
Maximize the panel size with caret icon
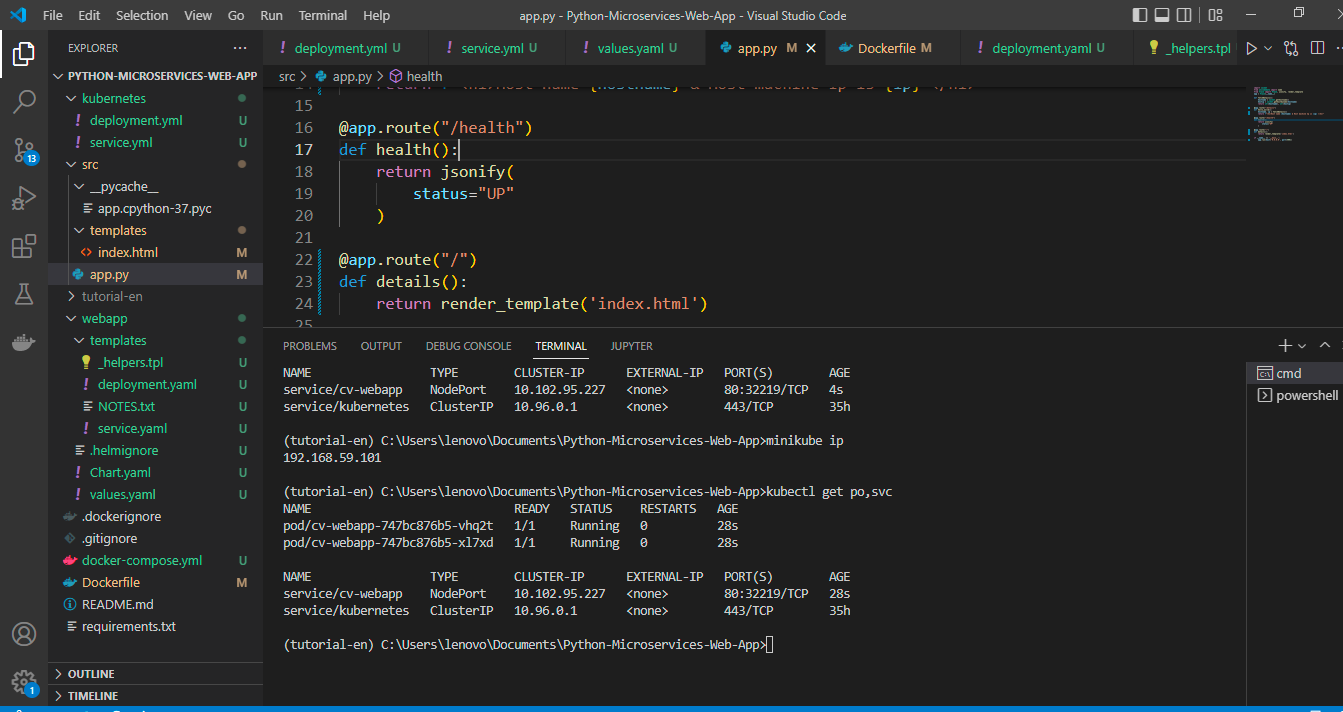click(1325, 345)
